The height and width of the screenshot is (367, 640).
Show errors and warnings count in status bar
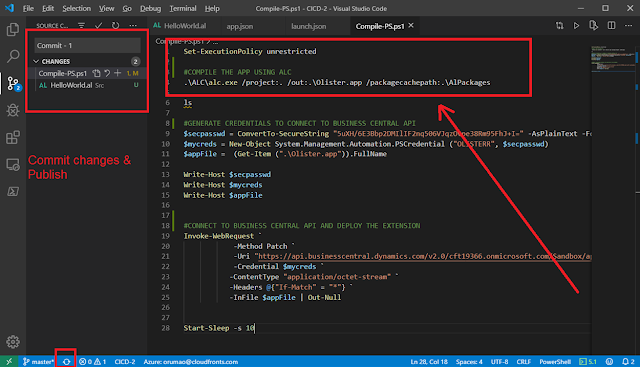[x=92, y=362]
